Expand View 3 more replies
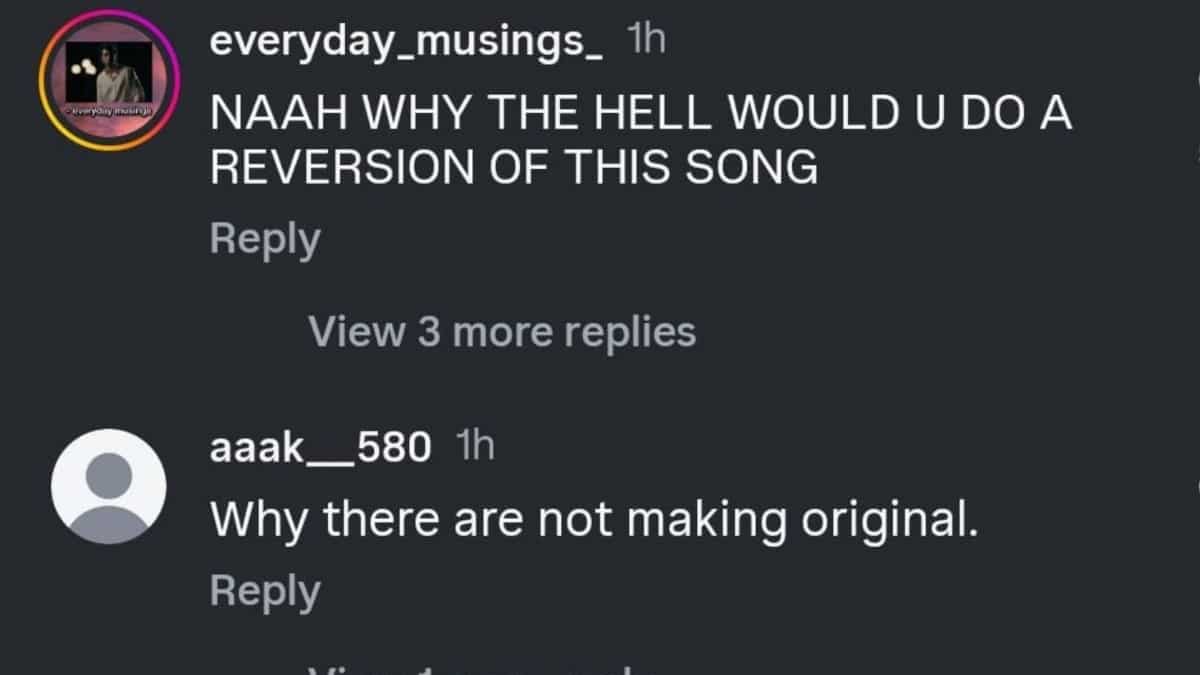The image size is (1200, 675). pyautogui.click(x=502, y=331)
